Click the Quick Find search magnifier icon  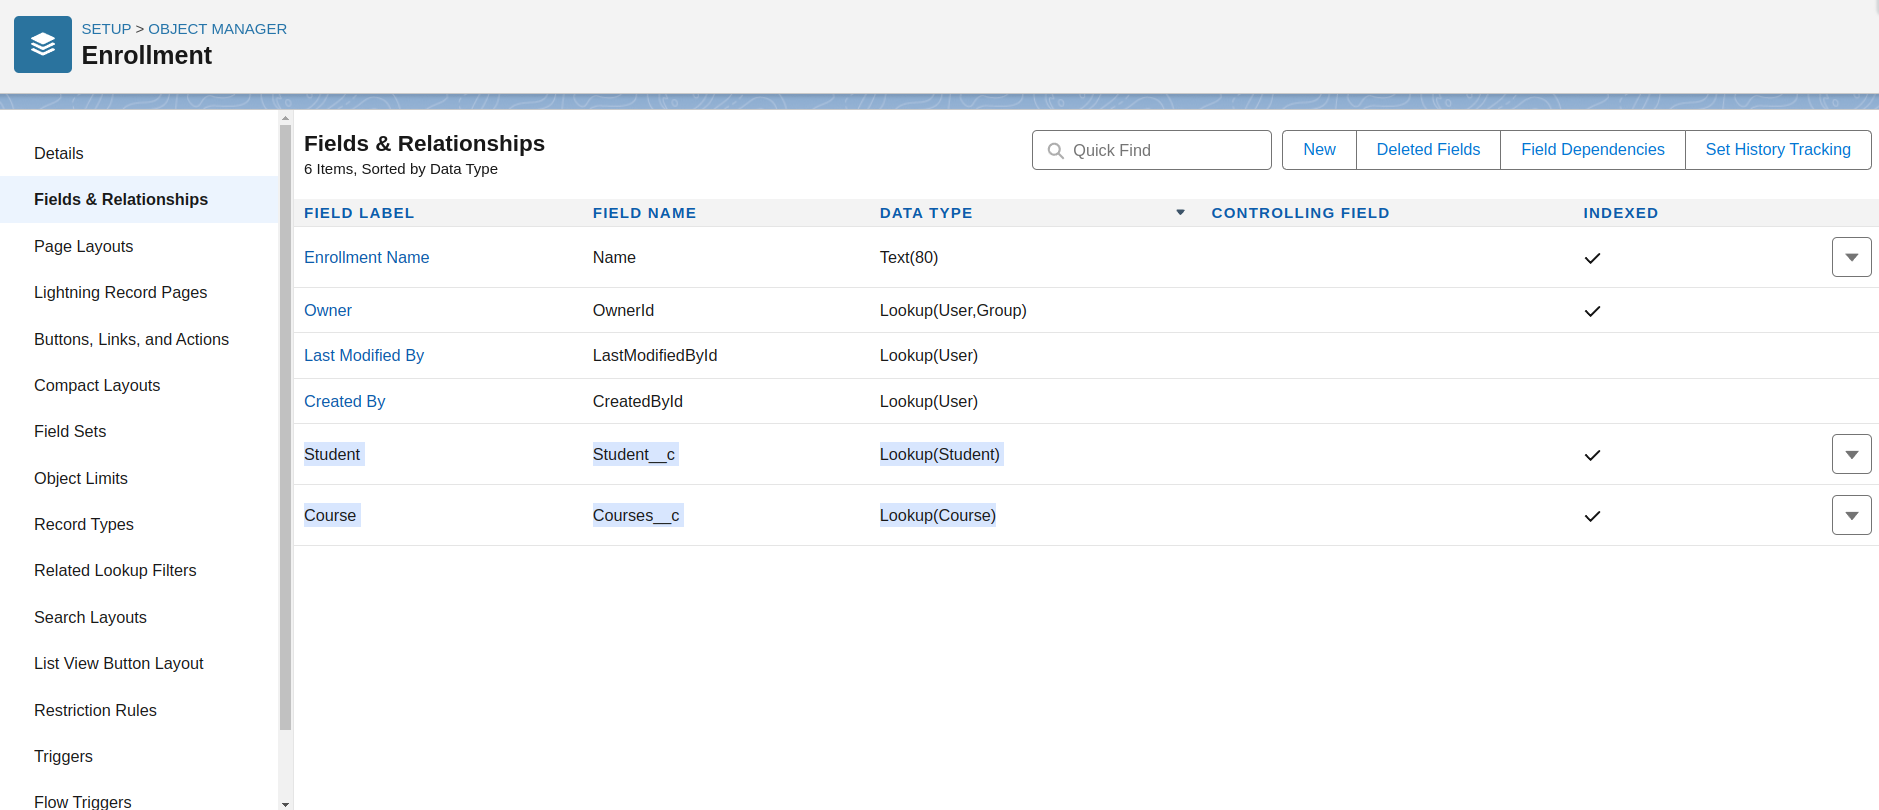click(x=1055, y=151)
